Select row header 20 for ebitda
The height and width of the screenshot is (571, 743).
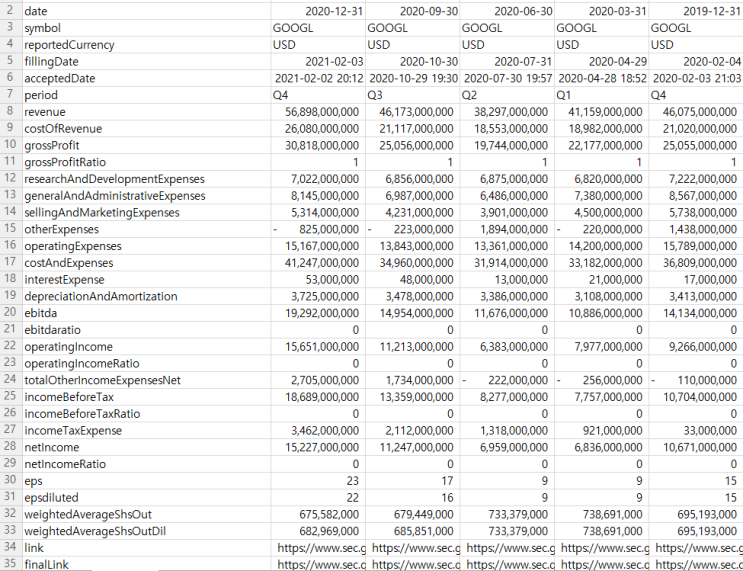(x=10, y=313)
